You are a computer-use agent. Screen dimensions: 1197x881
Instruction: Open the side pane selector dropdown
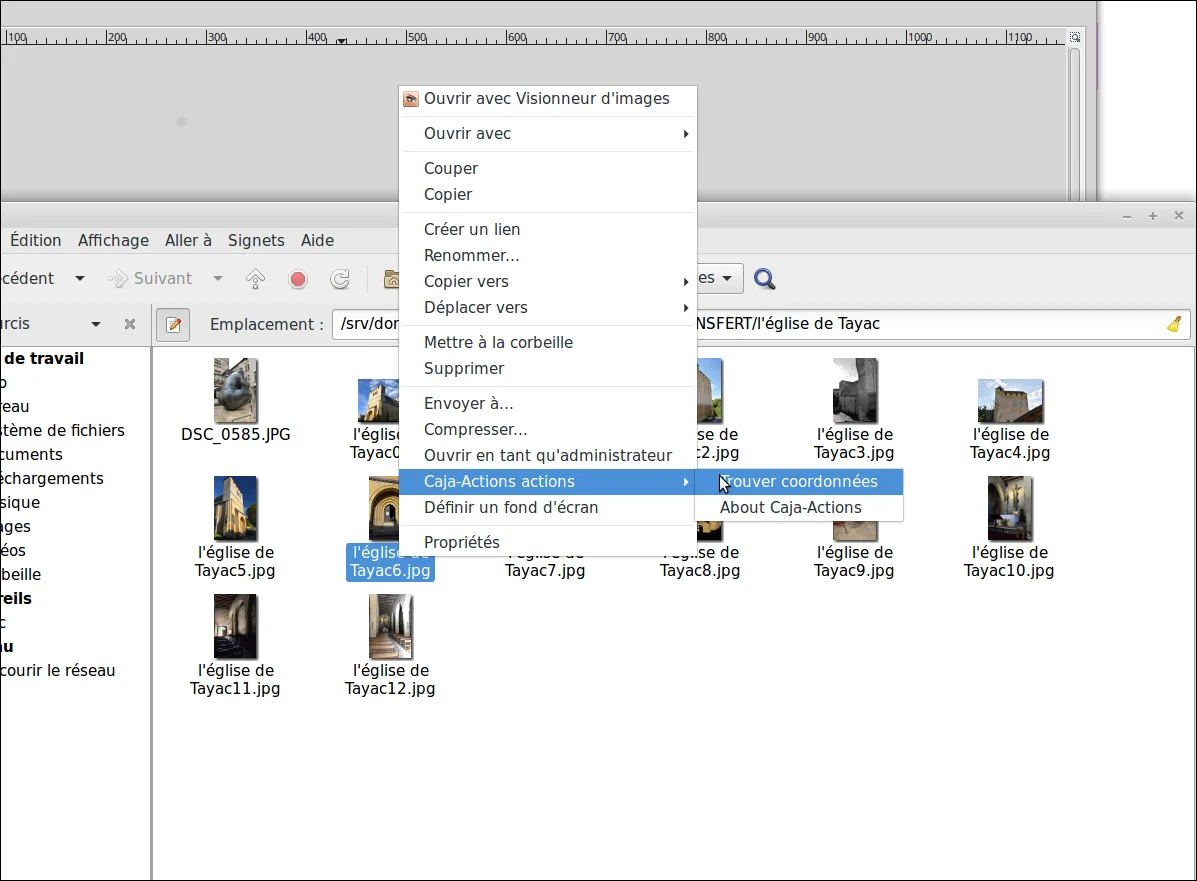[x=95, y=324]
